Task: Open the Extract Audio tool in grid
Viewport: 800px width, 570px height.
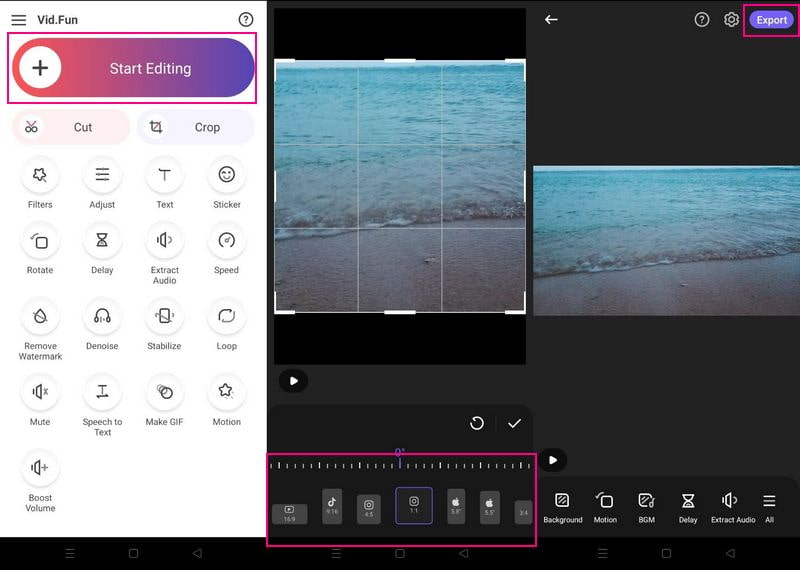Action: click(x=164, y=241)
